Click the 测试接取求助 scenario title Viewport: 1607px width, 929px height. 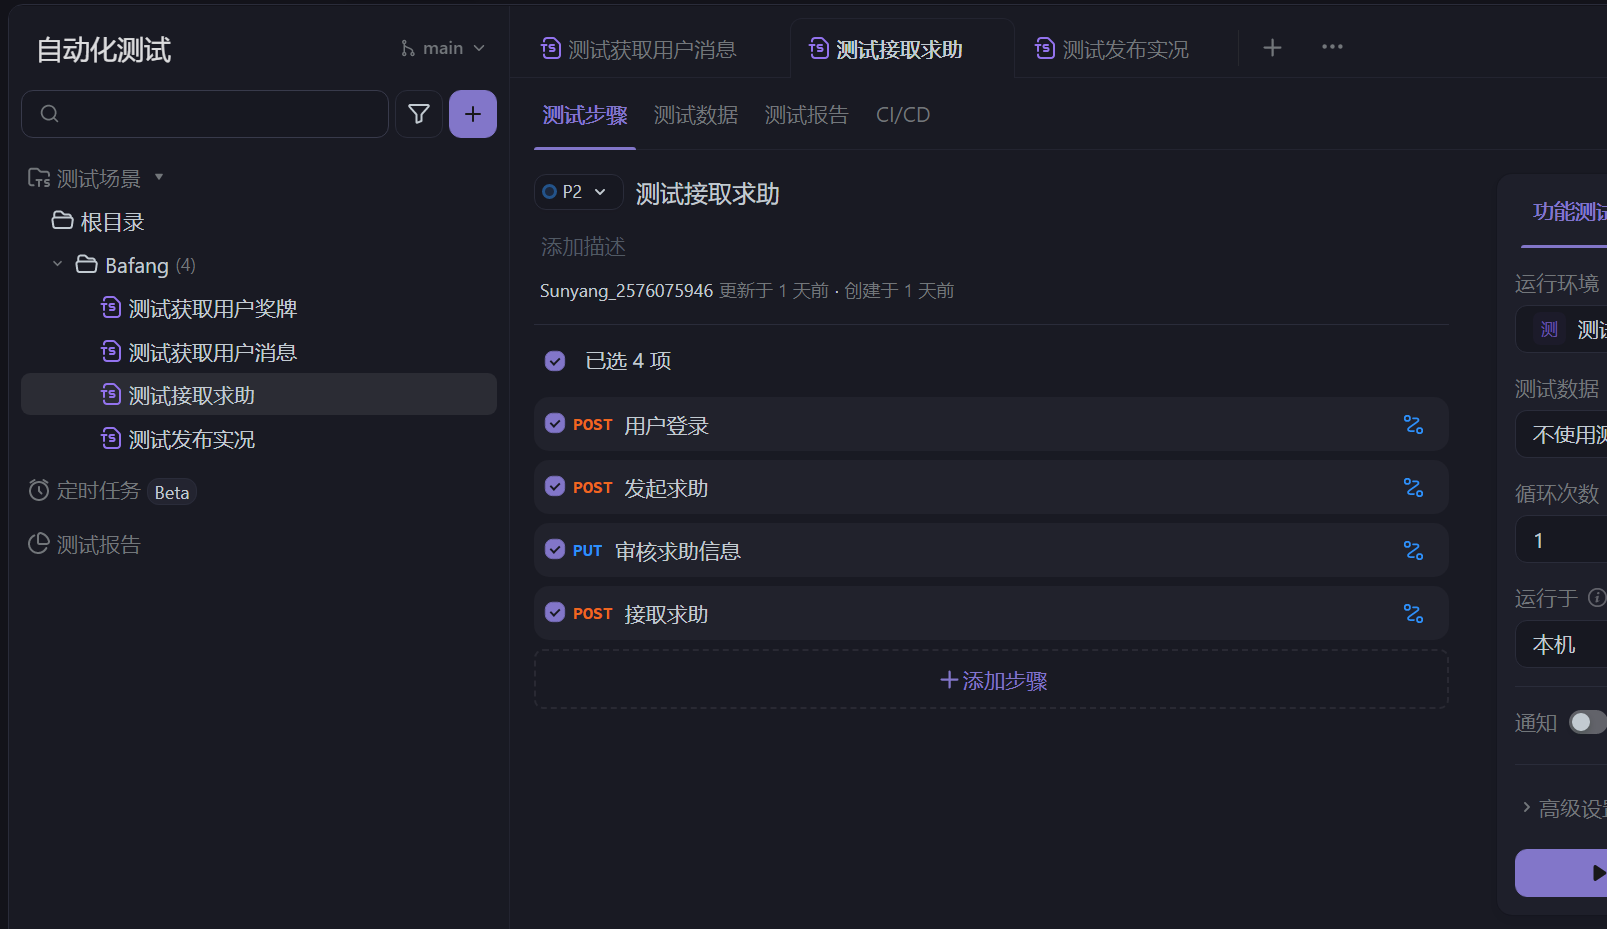(707, 193)
